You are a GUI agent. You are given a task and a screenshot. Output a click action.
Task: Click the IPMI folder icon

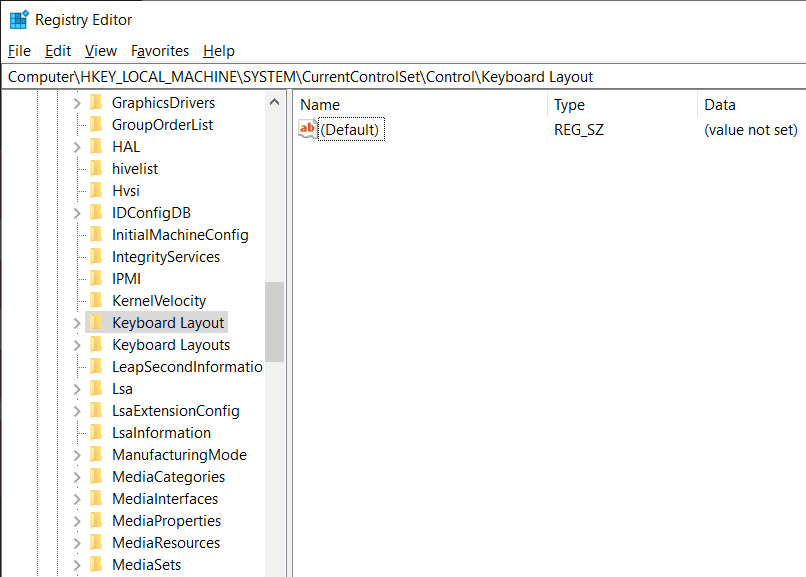[96, 278]
